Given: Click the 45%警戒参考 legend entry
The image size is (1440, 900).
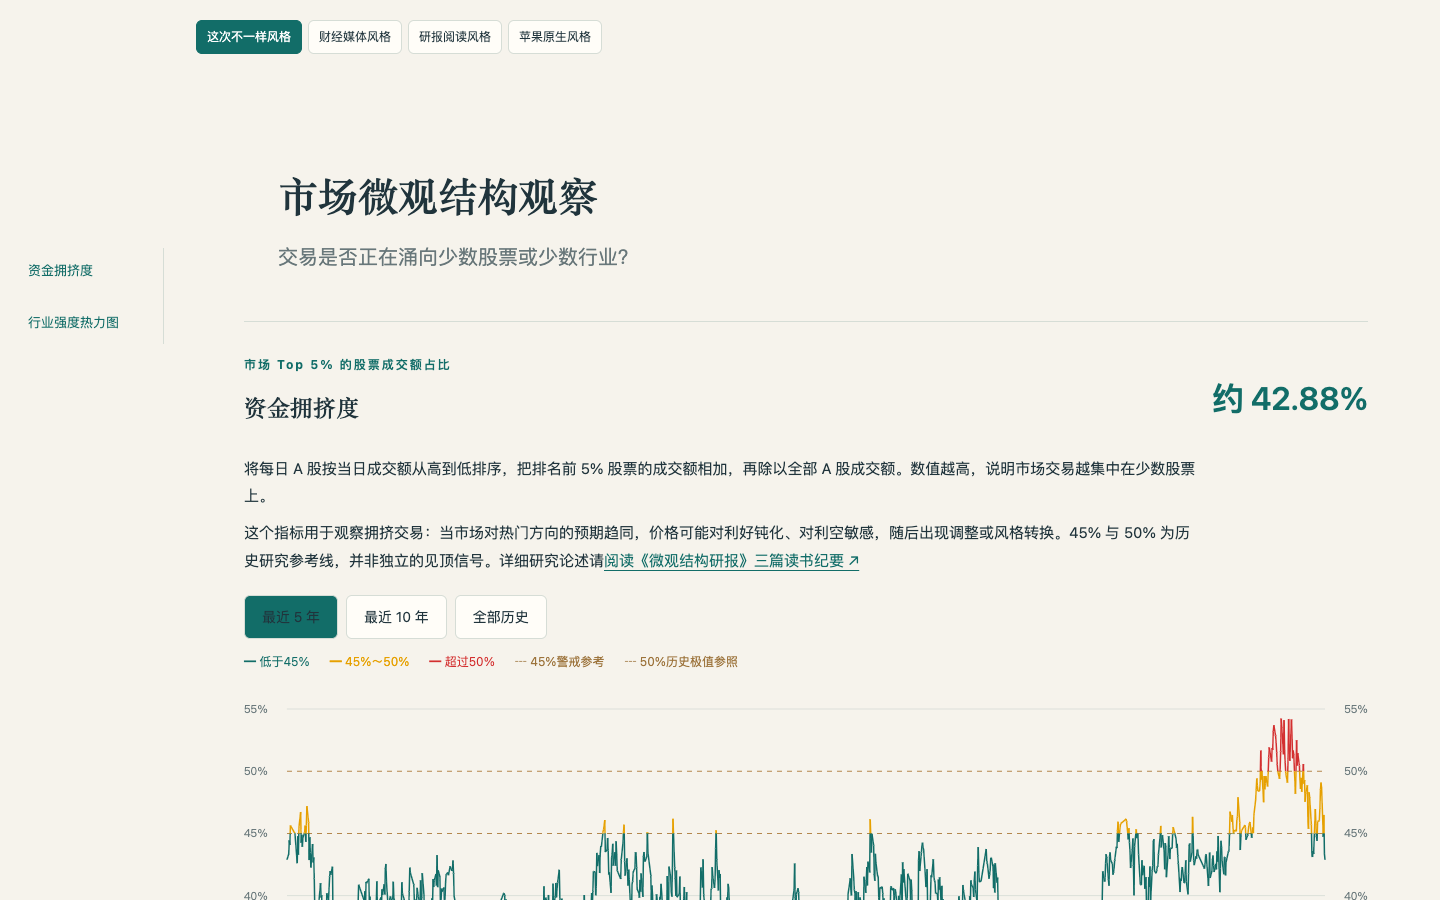Looking at the screenshot, I should coord(559,662).
